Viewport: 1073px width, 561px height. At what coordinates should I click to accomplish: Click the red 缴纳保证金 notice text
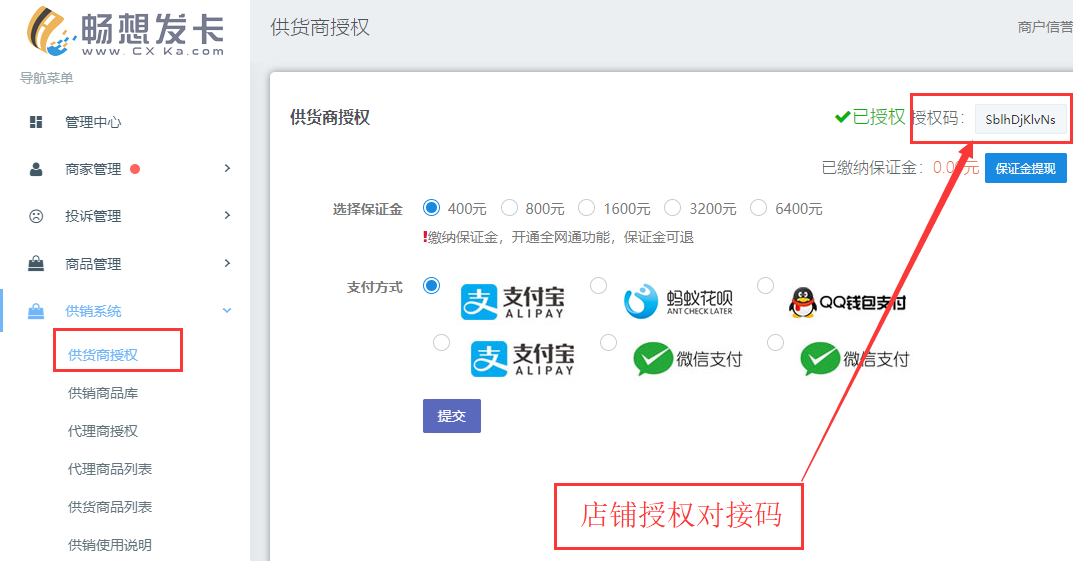[558, 237]
